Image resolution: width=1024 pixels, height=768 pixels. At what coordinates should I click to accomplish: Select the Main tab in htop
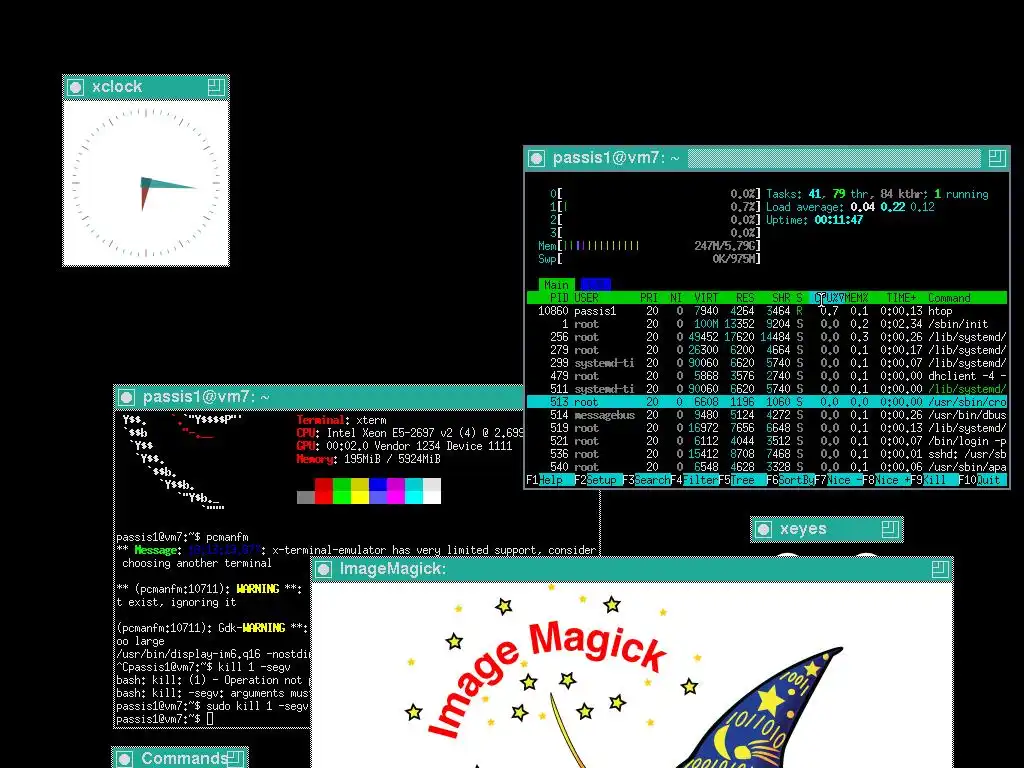[556, 285]
